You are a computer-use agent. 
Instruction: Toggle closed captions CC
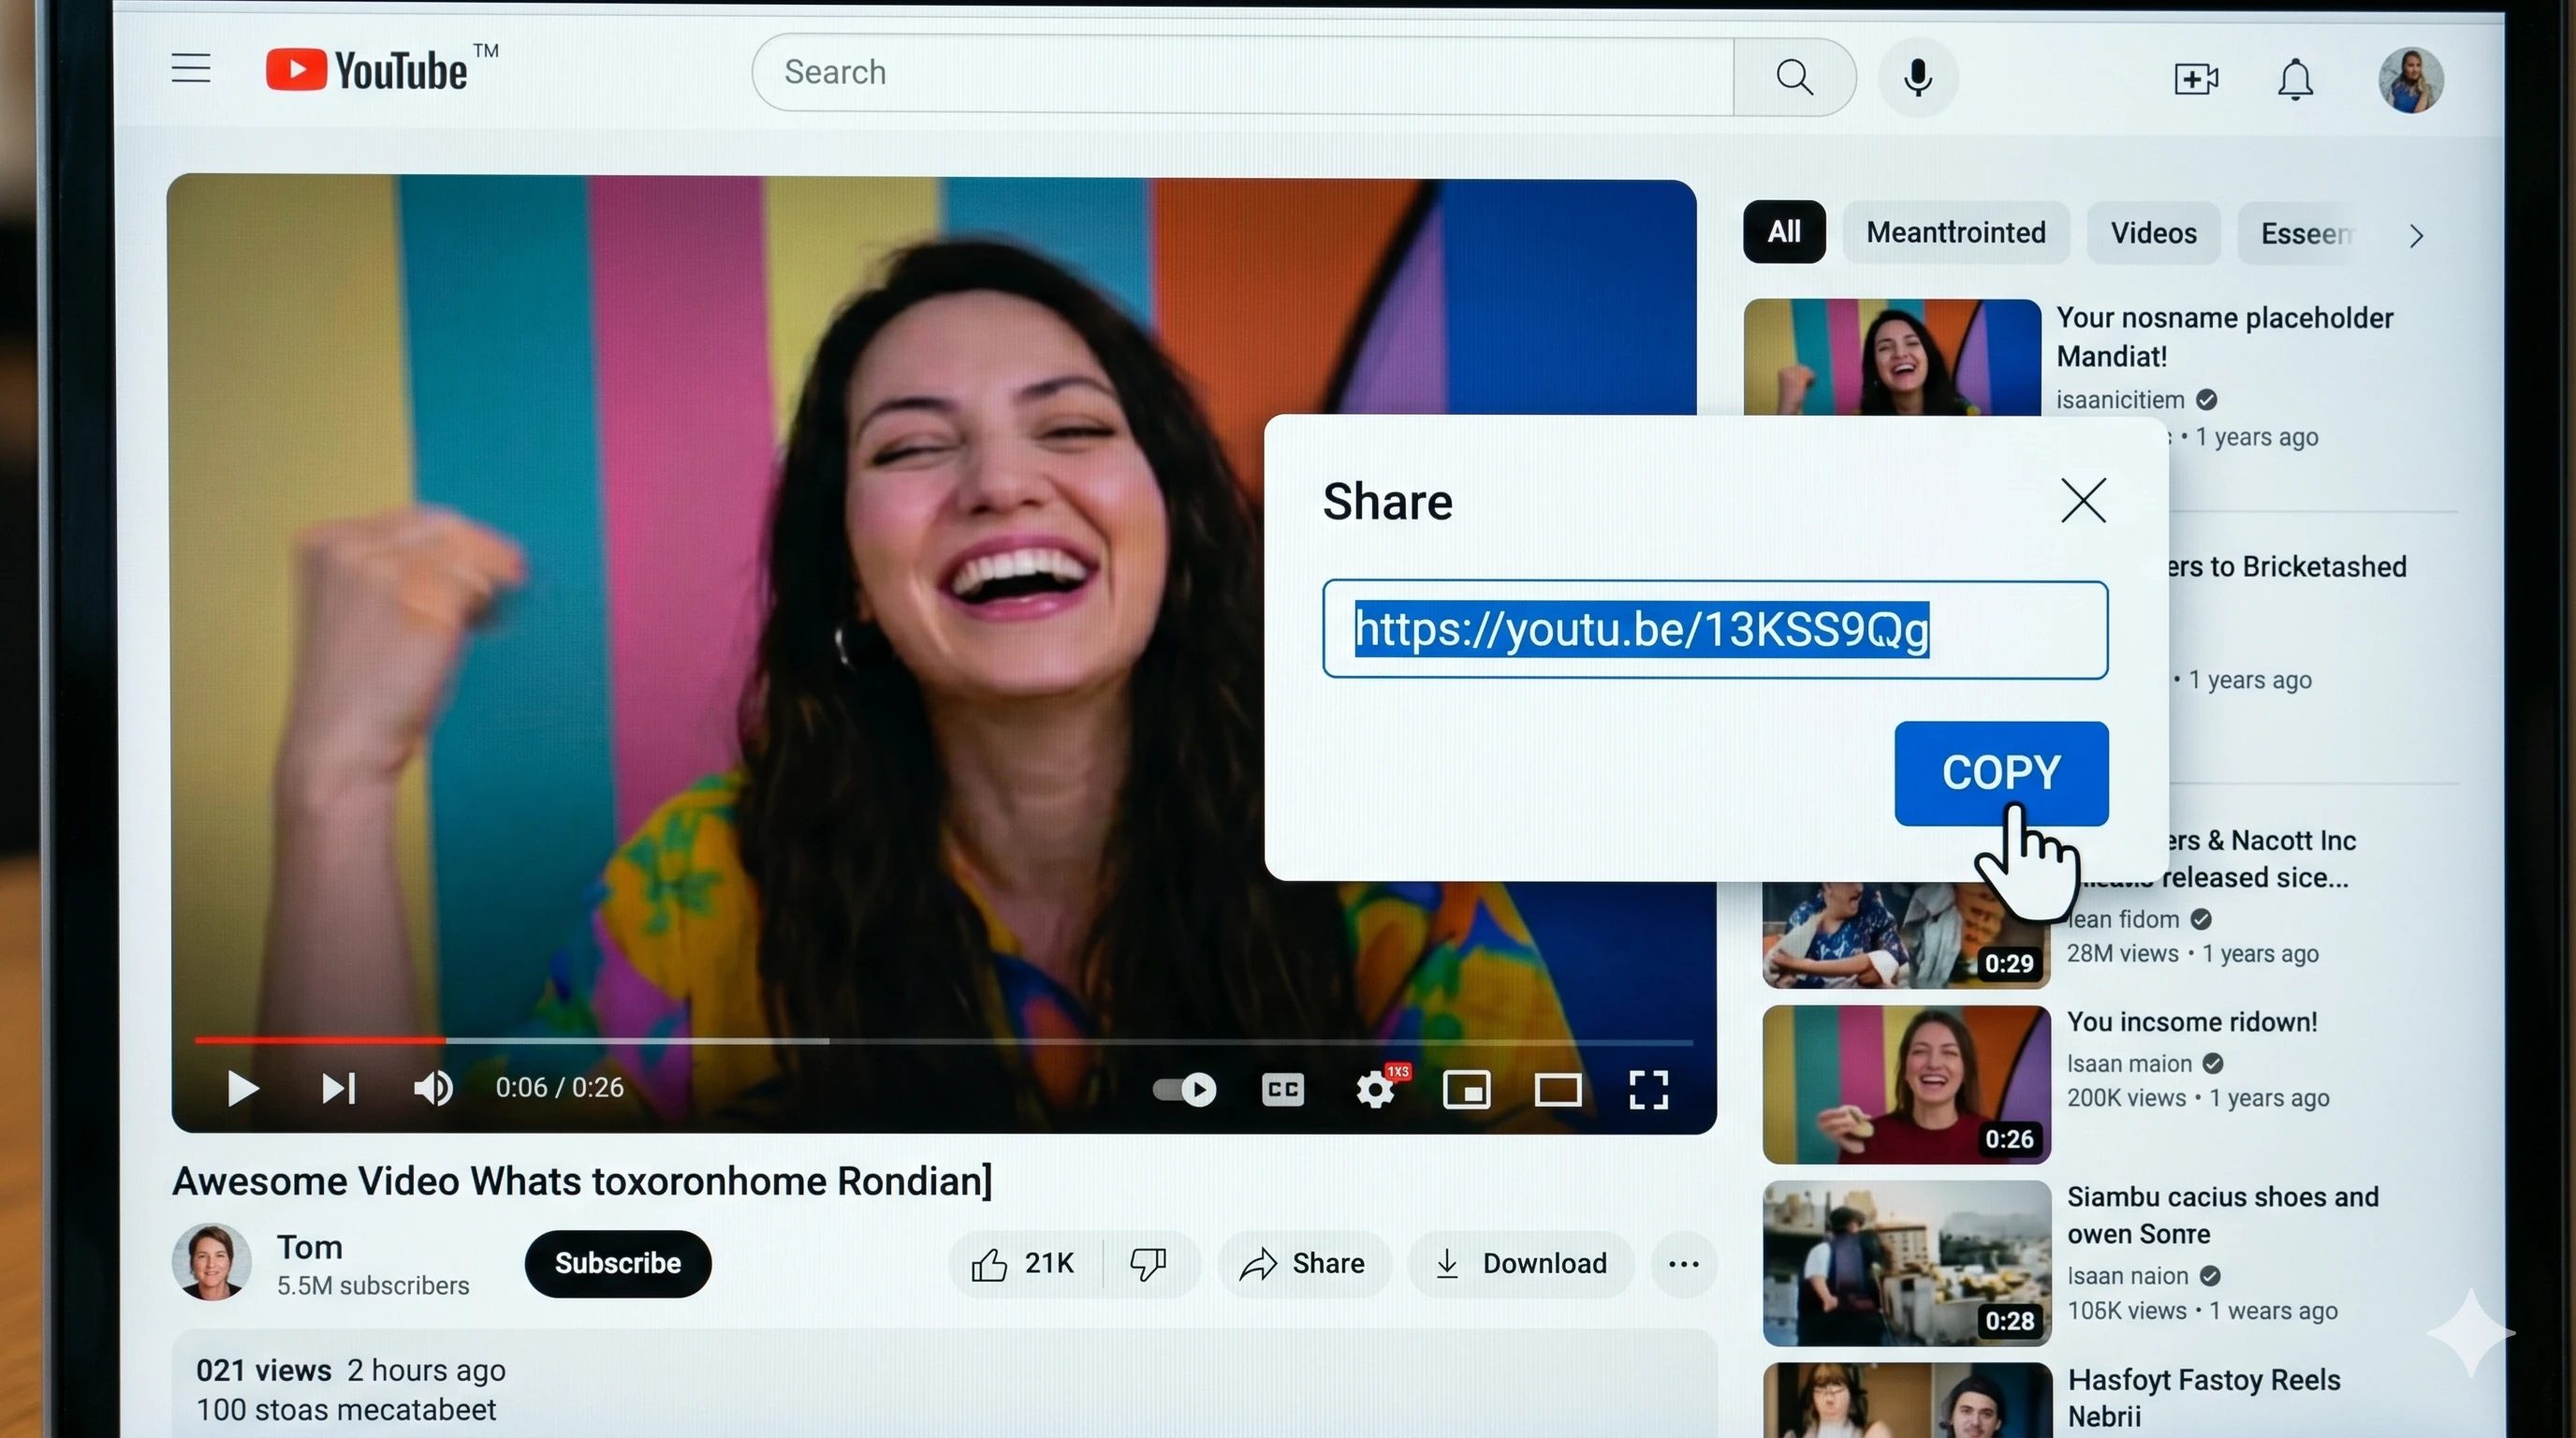click(1283, 1089)
